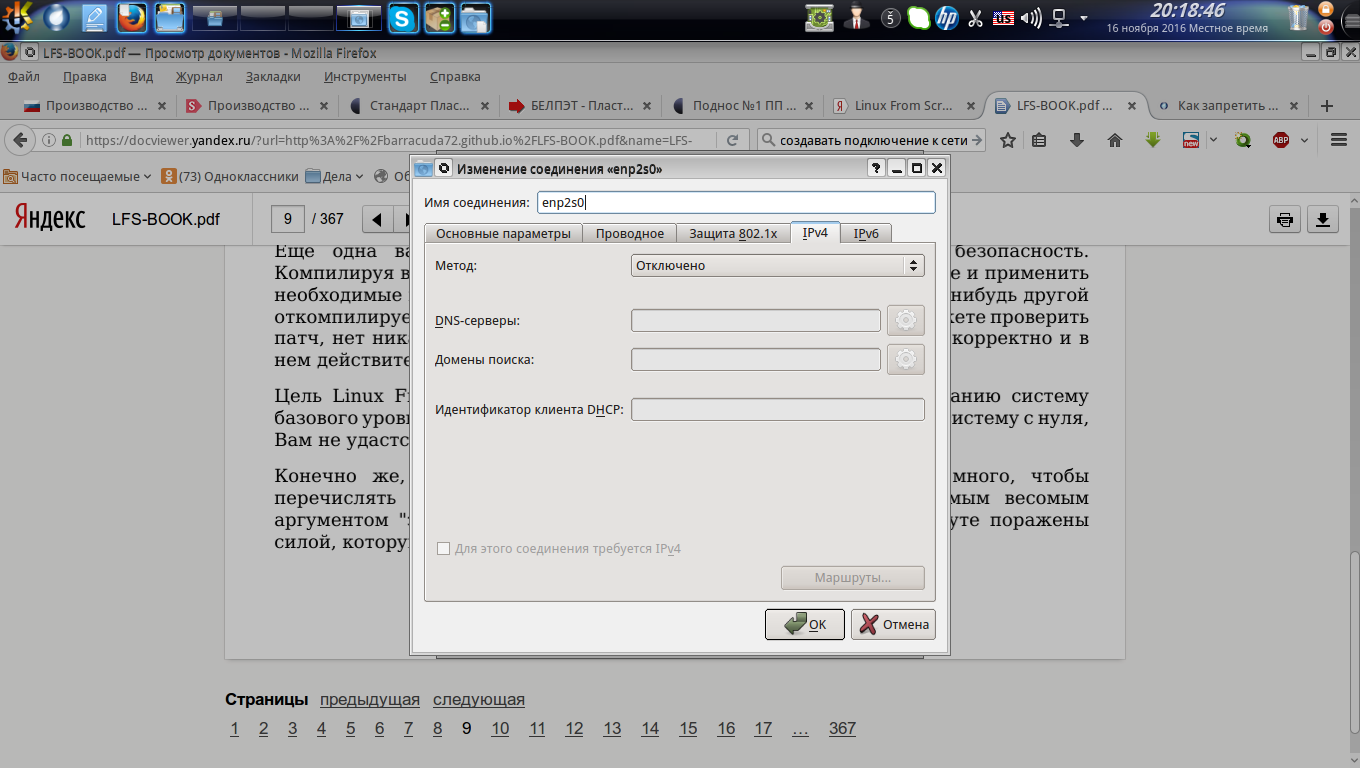
Task: Edit DNS servers with the gear button
Action: click(x=906, y=320)
